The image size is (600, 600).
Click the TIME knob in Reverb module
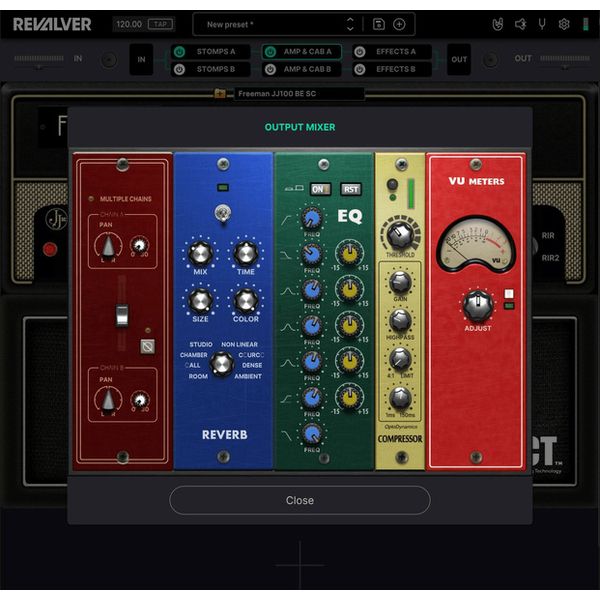pos(246,253)
